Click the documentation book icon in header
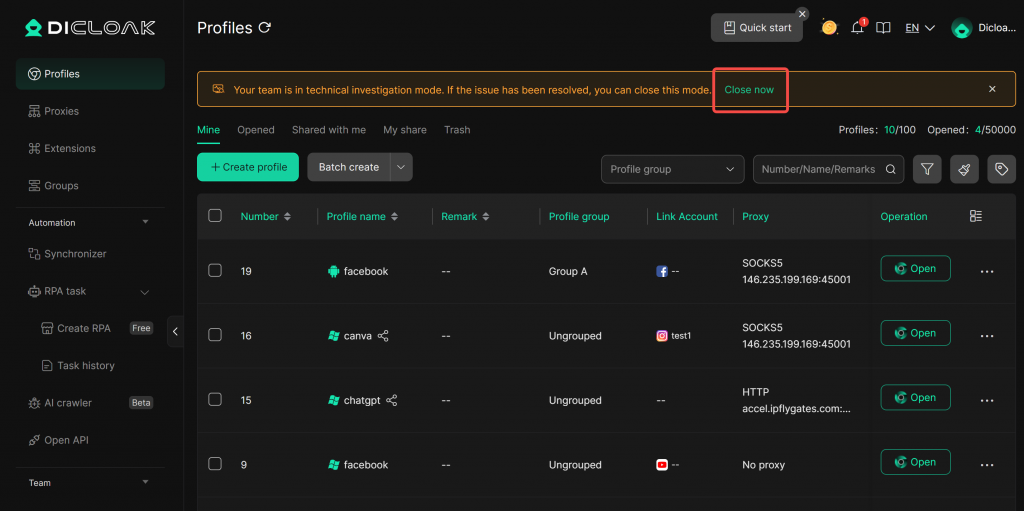1024x511 pixels. [x=883, y=28]
